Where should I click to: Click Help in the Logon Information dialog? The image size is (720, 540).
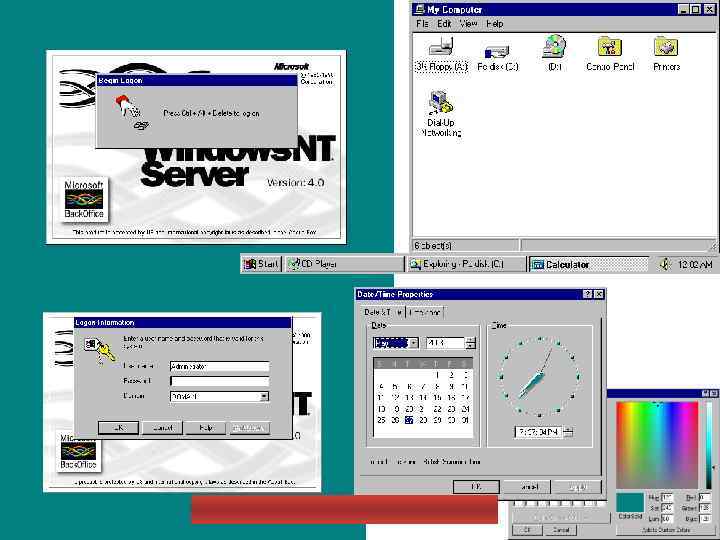(206, 428)
